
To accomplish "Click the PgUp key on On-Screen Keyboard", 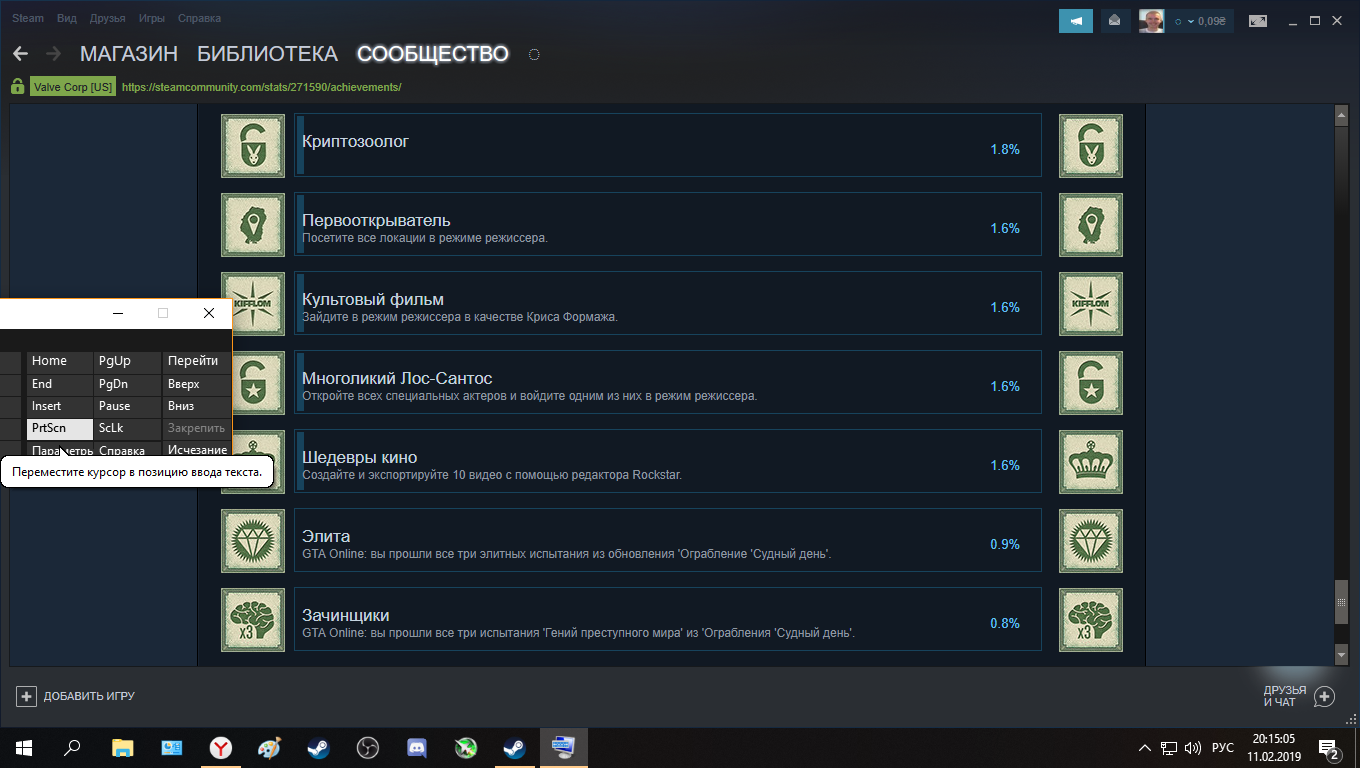I will coord(127,361).
